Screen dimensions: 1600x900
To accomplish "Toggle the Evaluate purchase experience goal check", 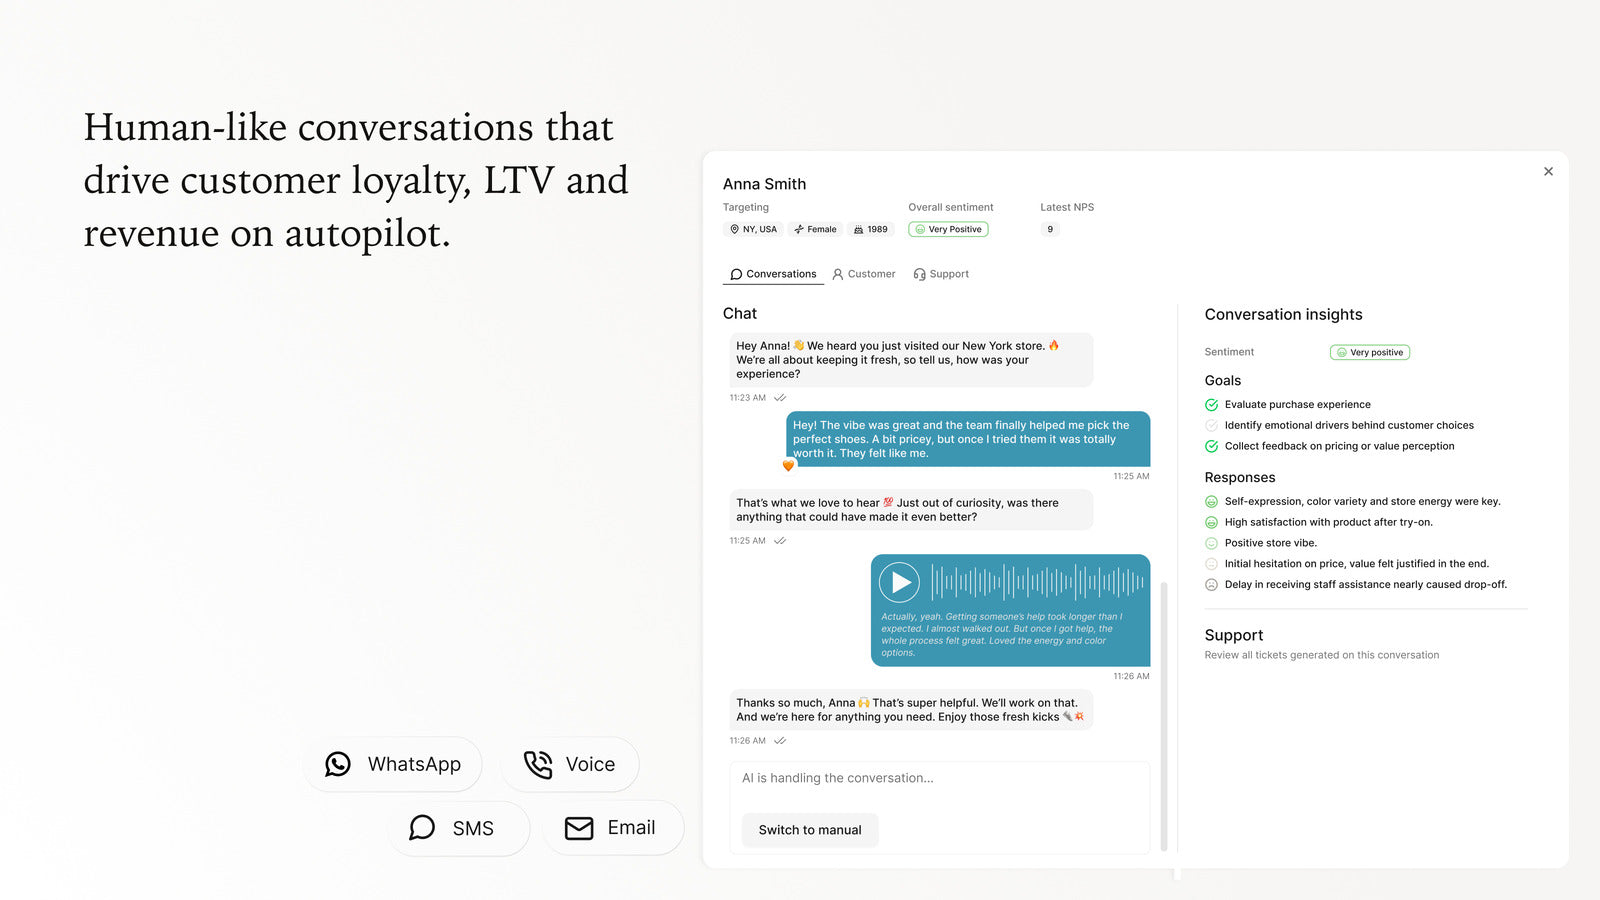I will [x=1211, y=405].
